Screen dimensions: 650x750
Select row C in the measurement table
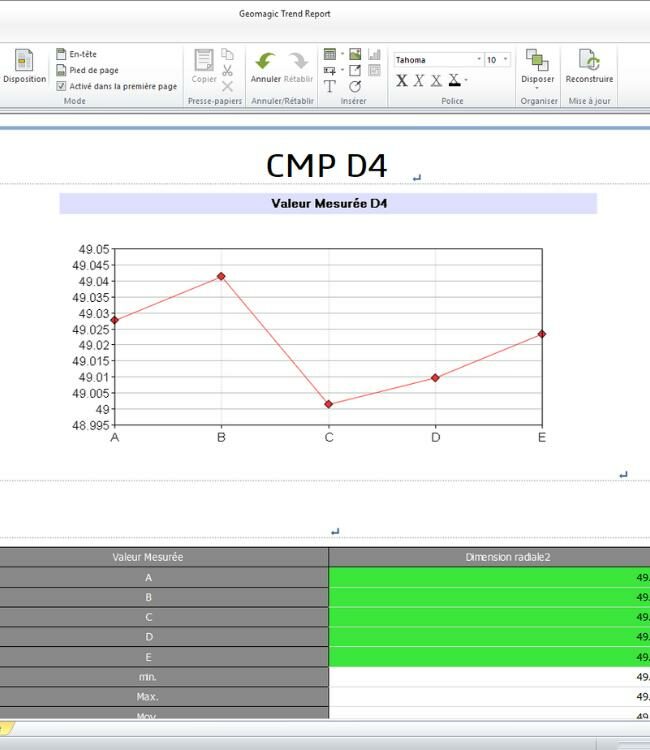148,617
